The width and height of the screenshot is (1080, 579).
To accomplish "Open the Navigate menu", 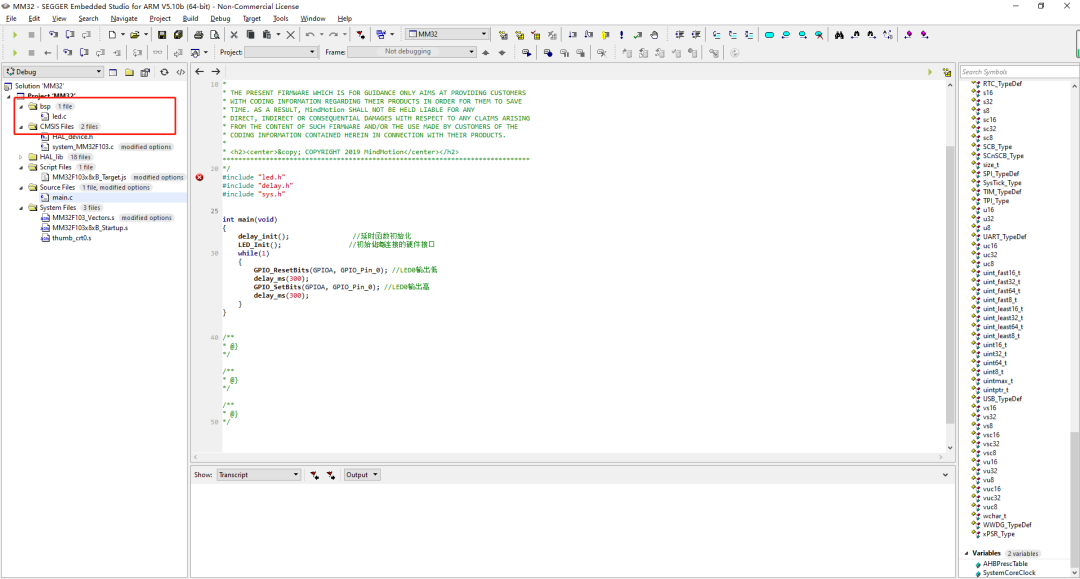I will 124,19.
